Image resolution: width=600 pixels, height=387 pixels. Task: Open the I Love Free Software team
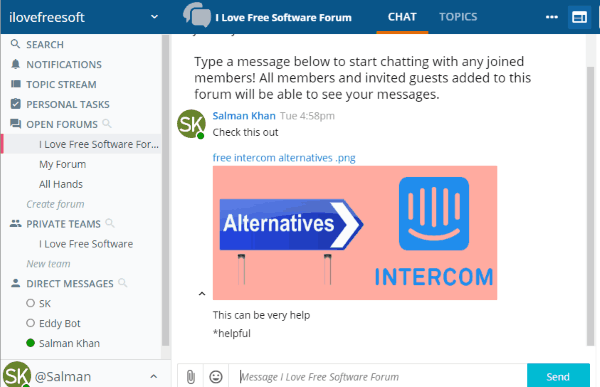[x=86, y=244]
